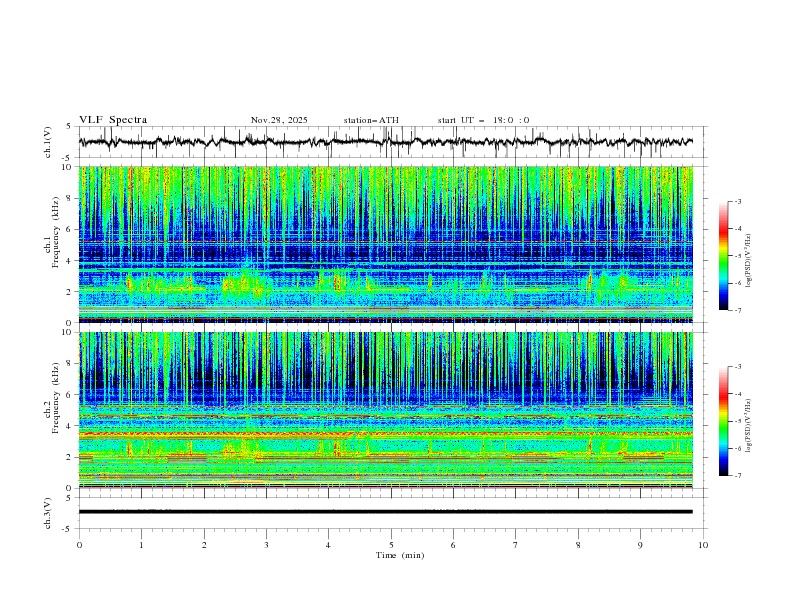792x612 pixels.
Task: Click the ch.2 'log(PSD)(V²/Hz)' colorbar title
Action: 750,426
